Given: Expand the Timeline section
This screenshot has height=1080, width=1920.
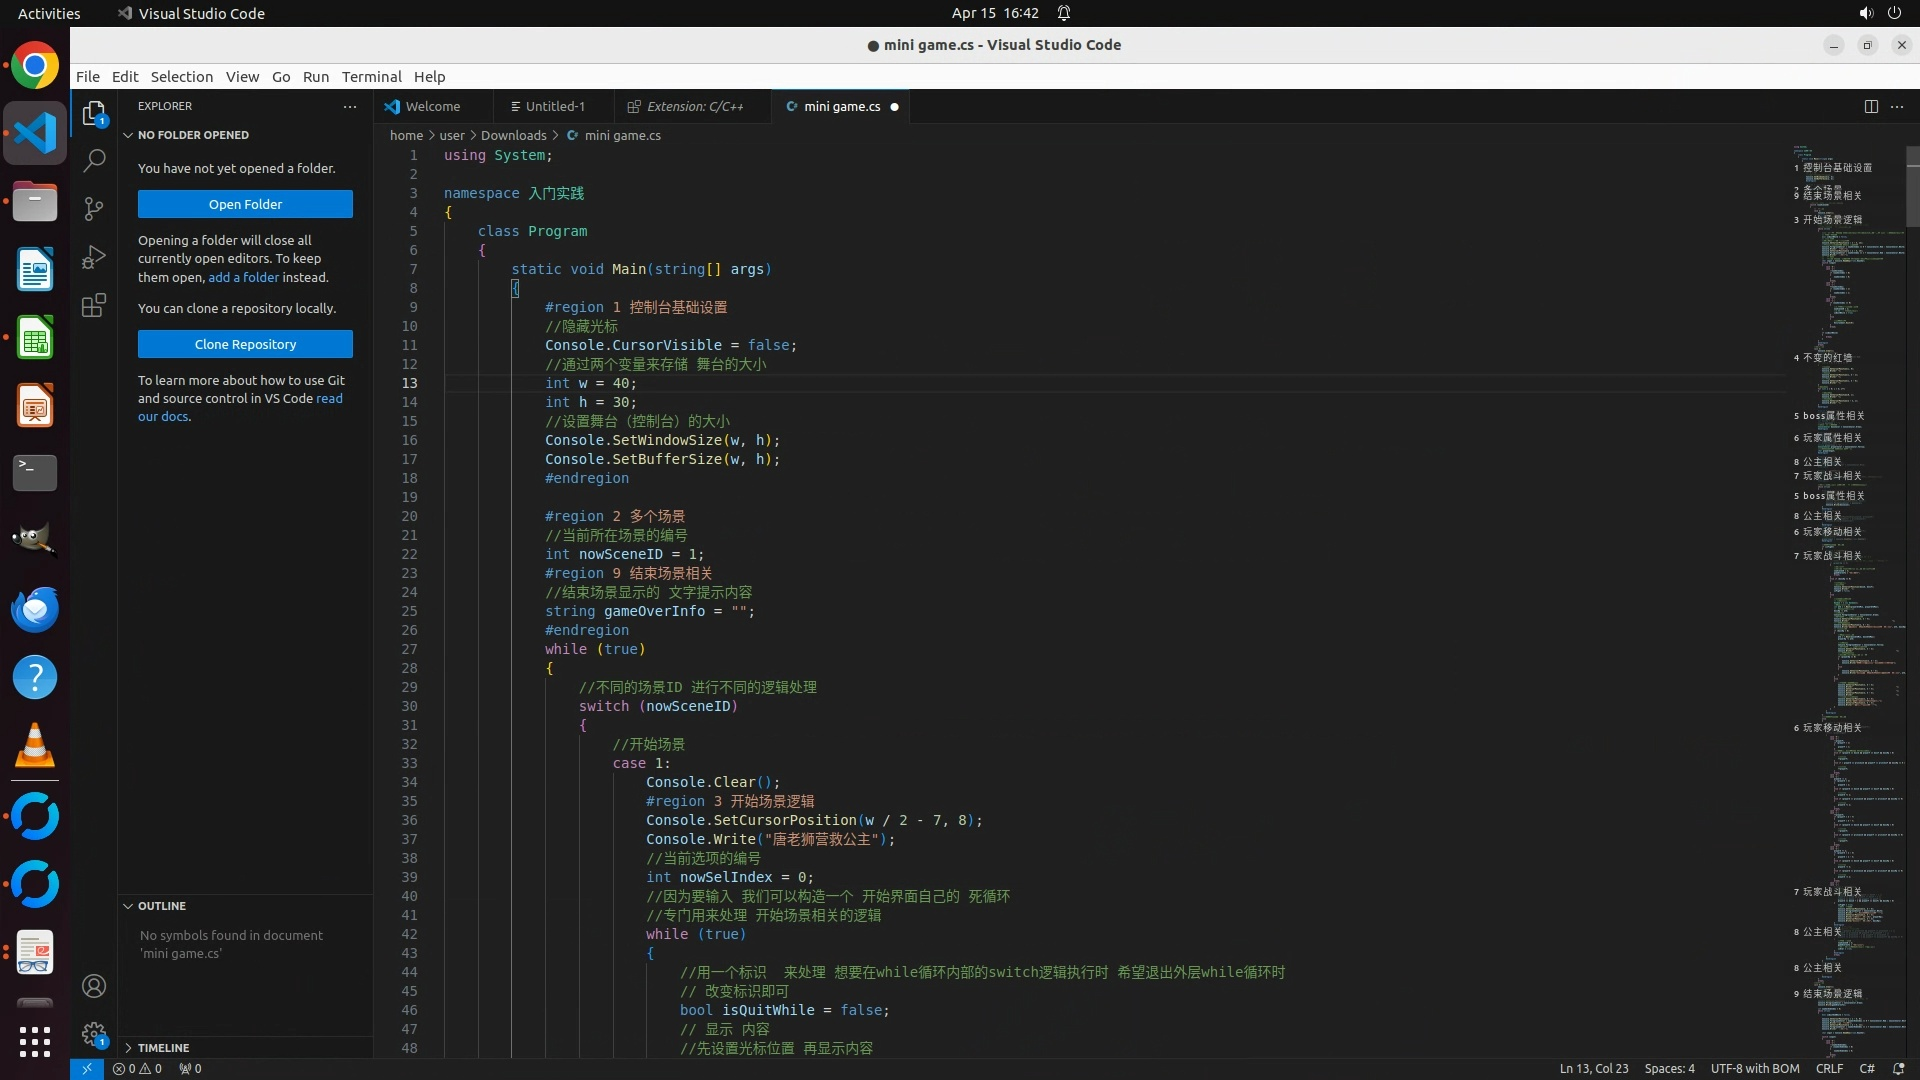Looking at the screenshot, I should pos(128,1048).
